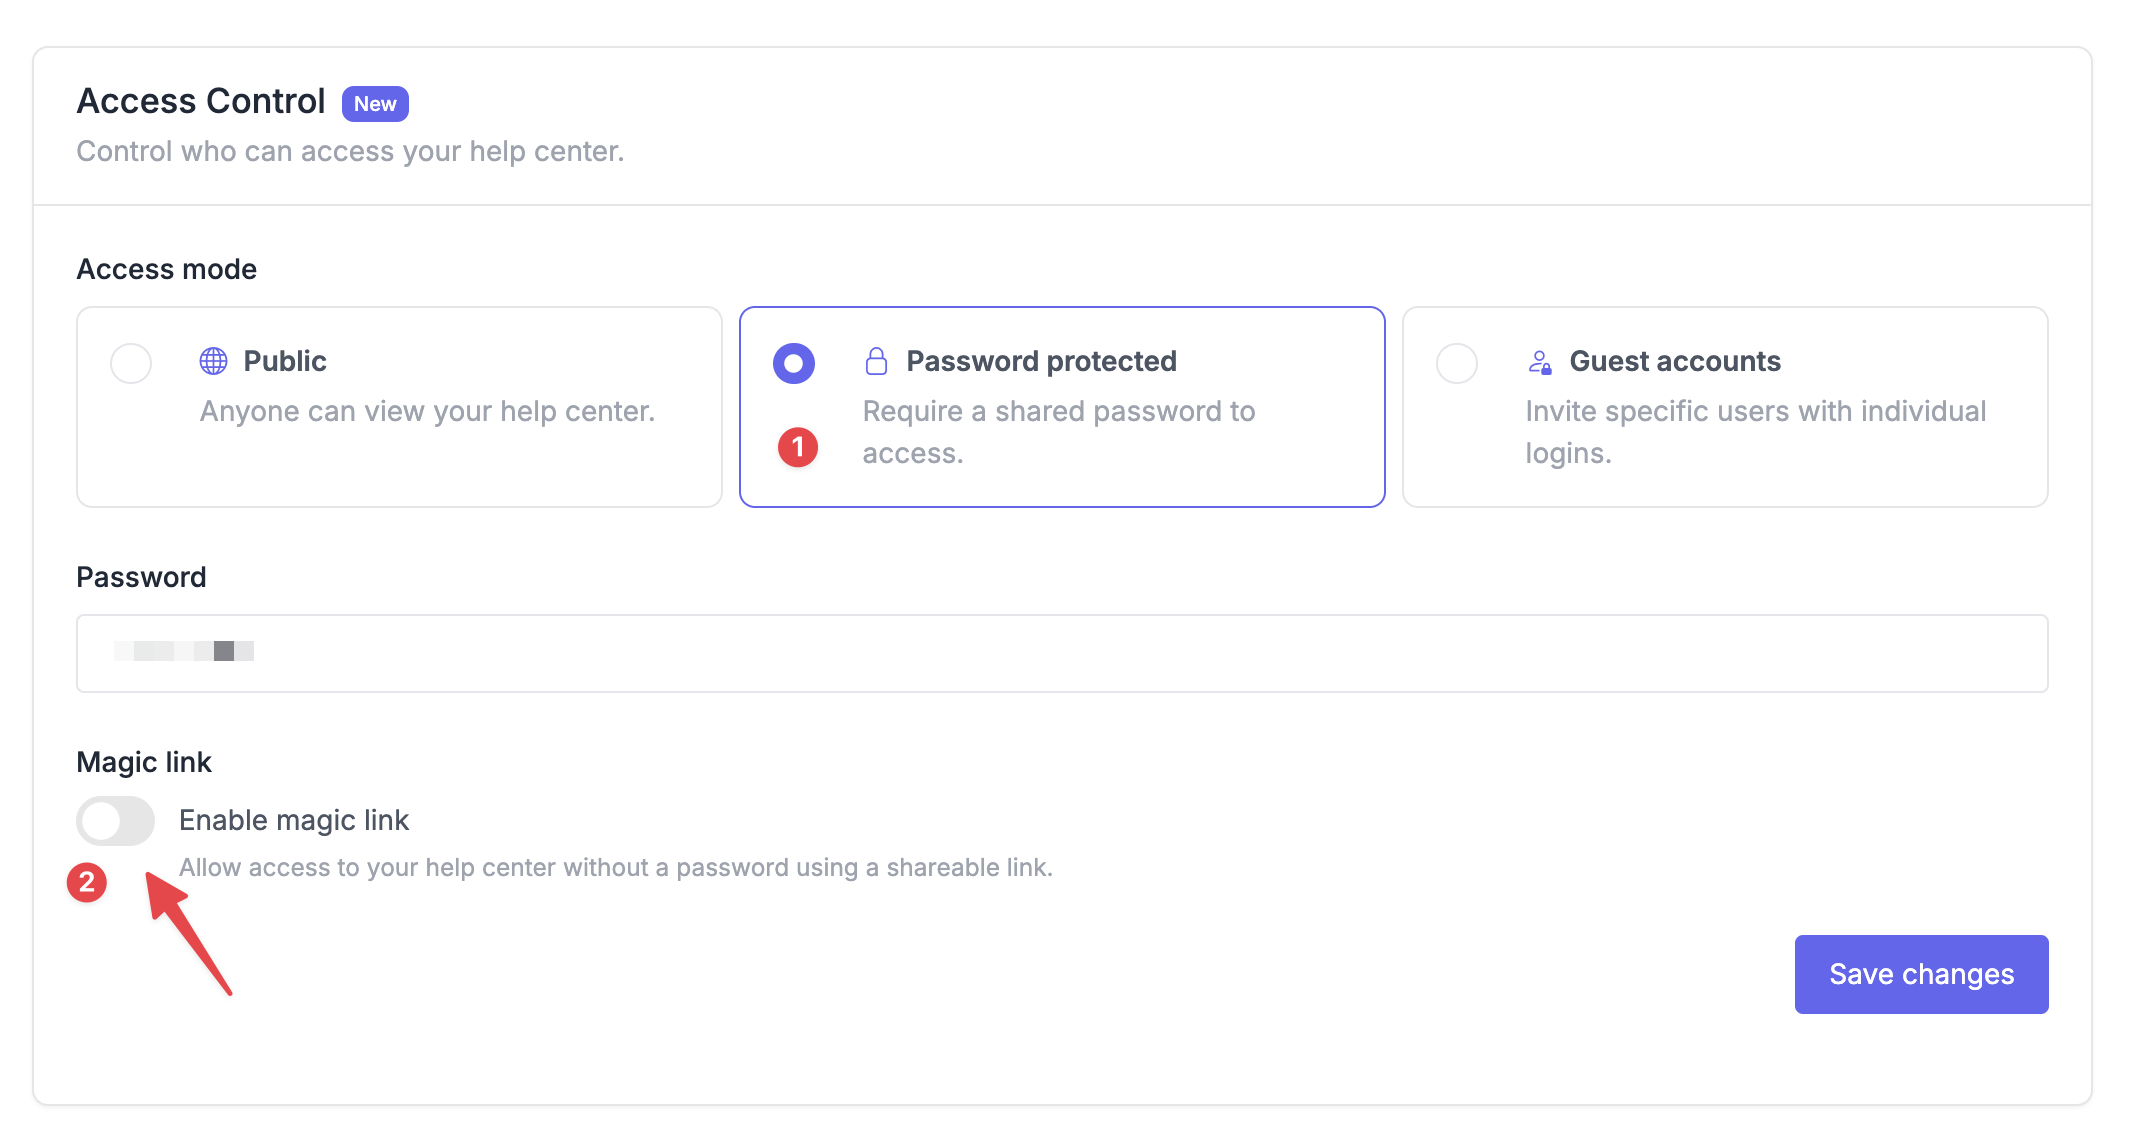
Task: Click the Enable magic link label text
Action: [x=294, y=820]
